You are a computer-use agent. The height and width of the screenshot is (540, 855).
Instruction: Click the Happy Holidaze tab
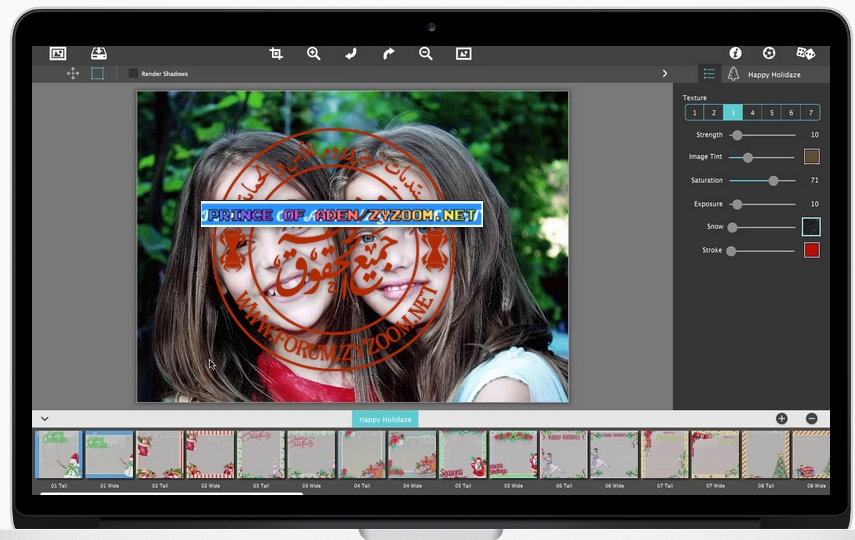[385, 419]
